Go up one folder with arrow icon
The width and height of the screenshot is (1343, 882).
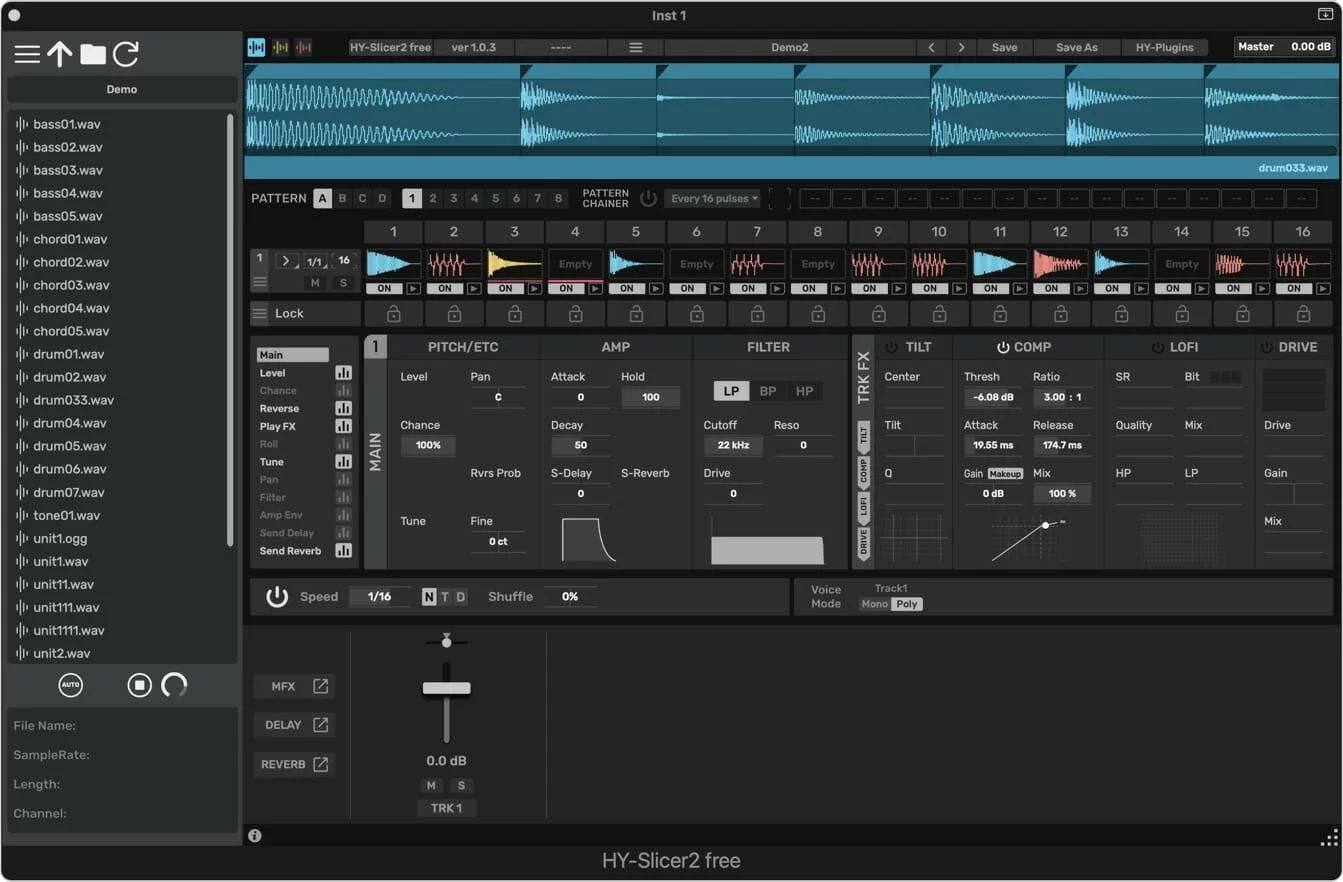(x=60, y=54)
